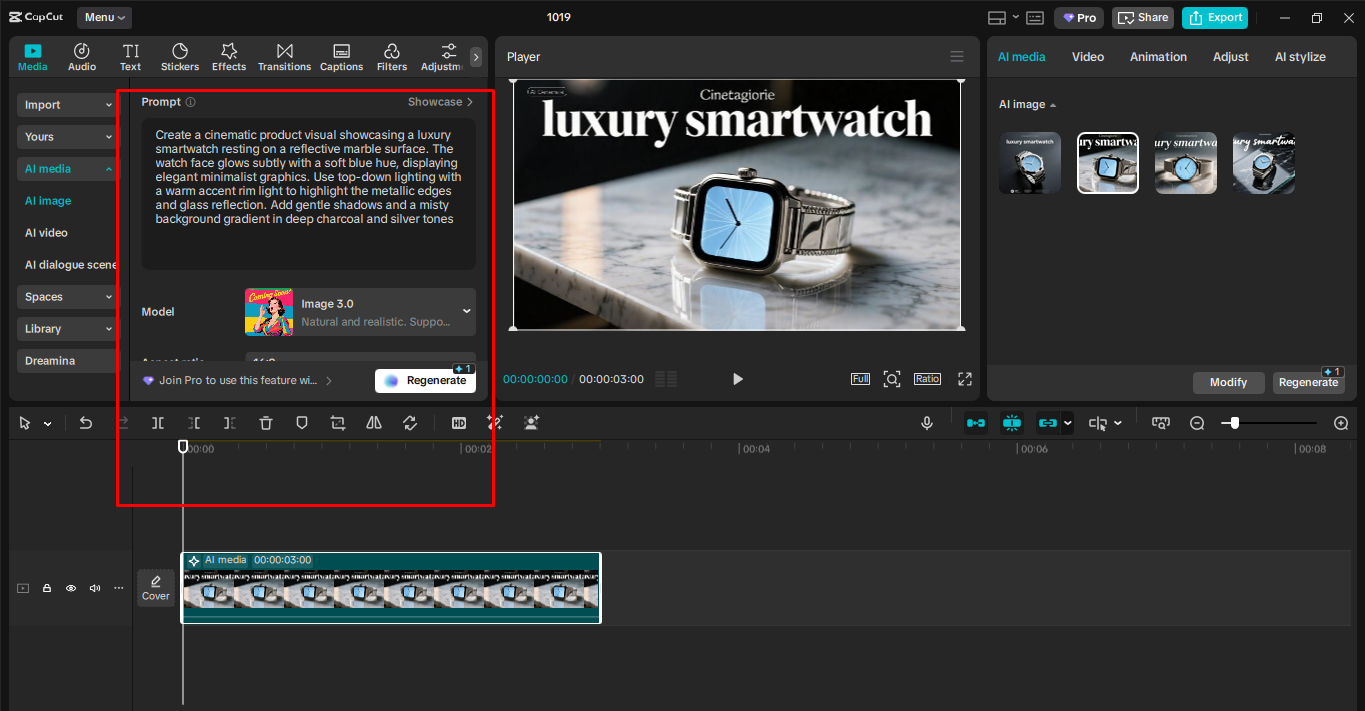Image resolution: width=1365 pixels, height=711 pixels.
Task: Open the Player panel menu icon
Action: pos(957,57)
